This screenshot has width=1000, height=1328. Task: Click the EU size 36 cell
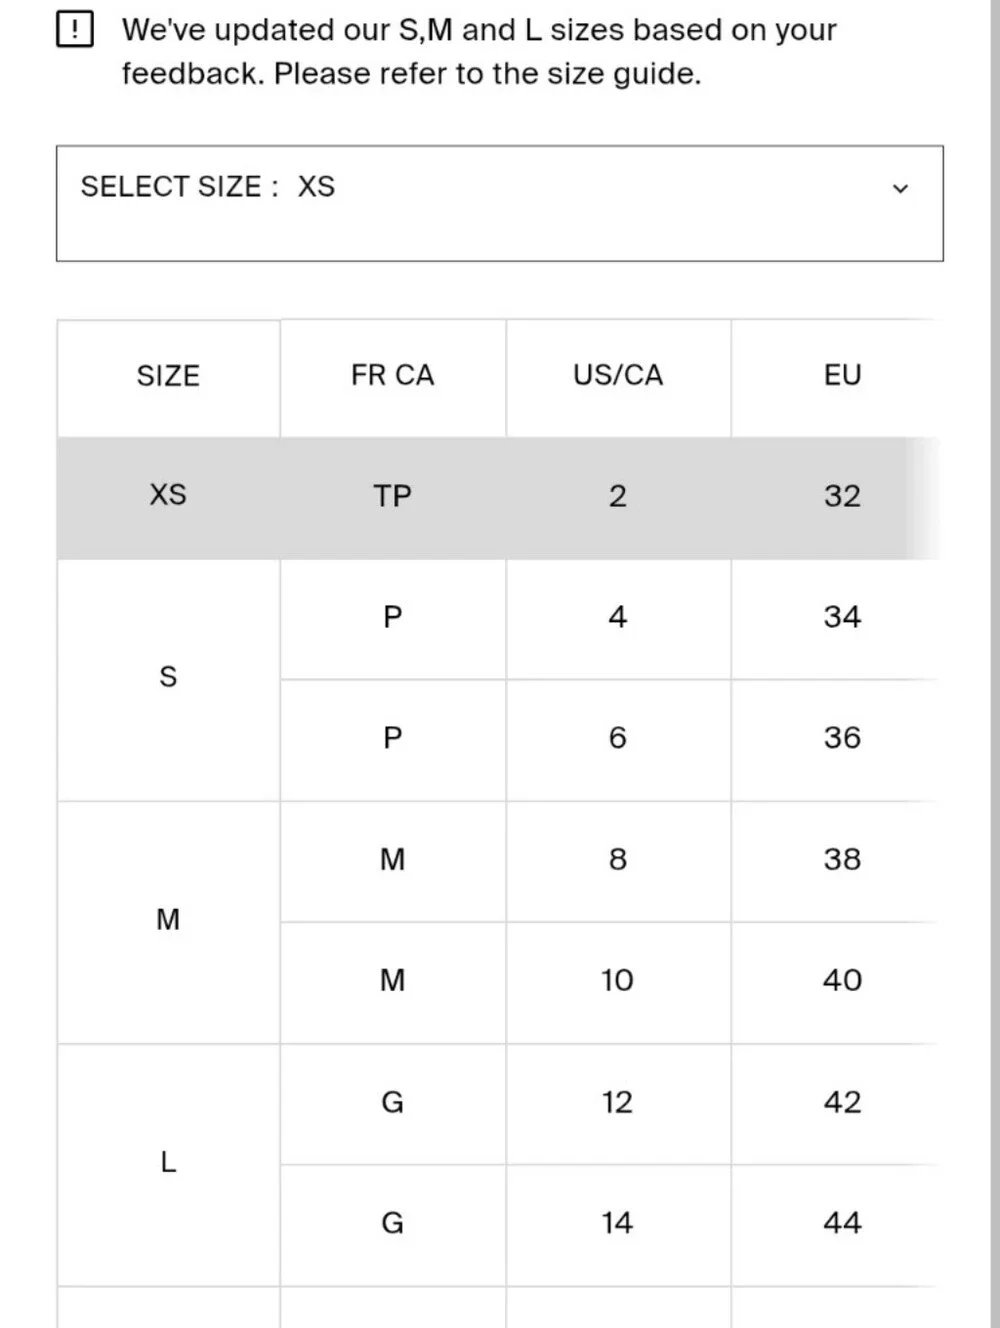pyautogui.click(x=842, y=740)
